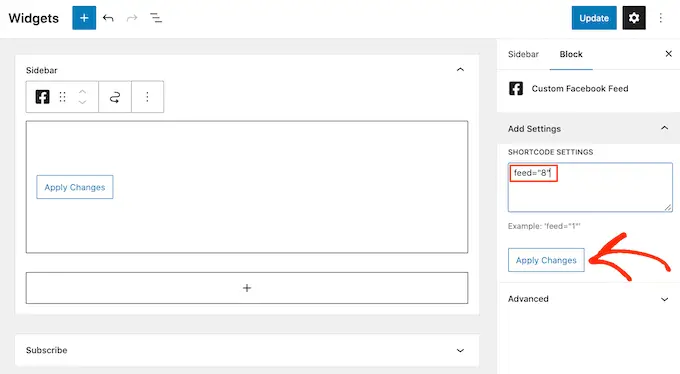Click the Custom Facebook Feed label
This screenshot has height=374, width=680.
580,89
